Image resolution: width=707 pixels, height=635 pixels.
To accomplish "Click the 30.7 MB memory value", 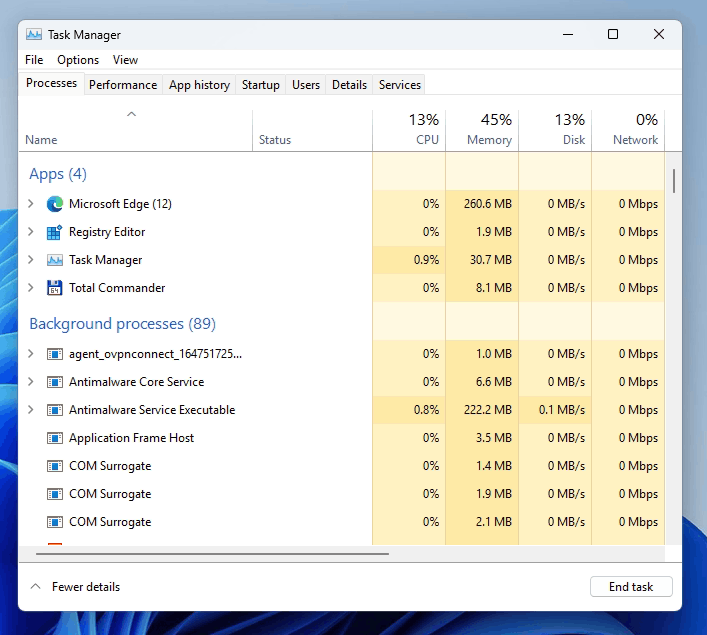I will 491,260.
